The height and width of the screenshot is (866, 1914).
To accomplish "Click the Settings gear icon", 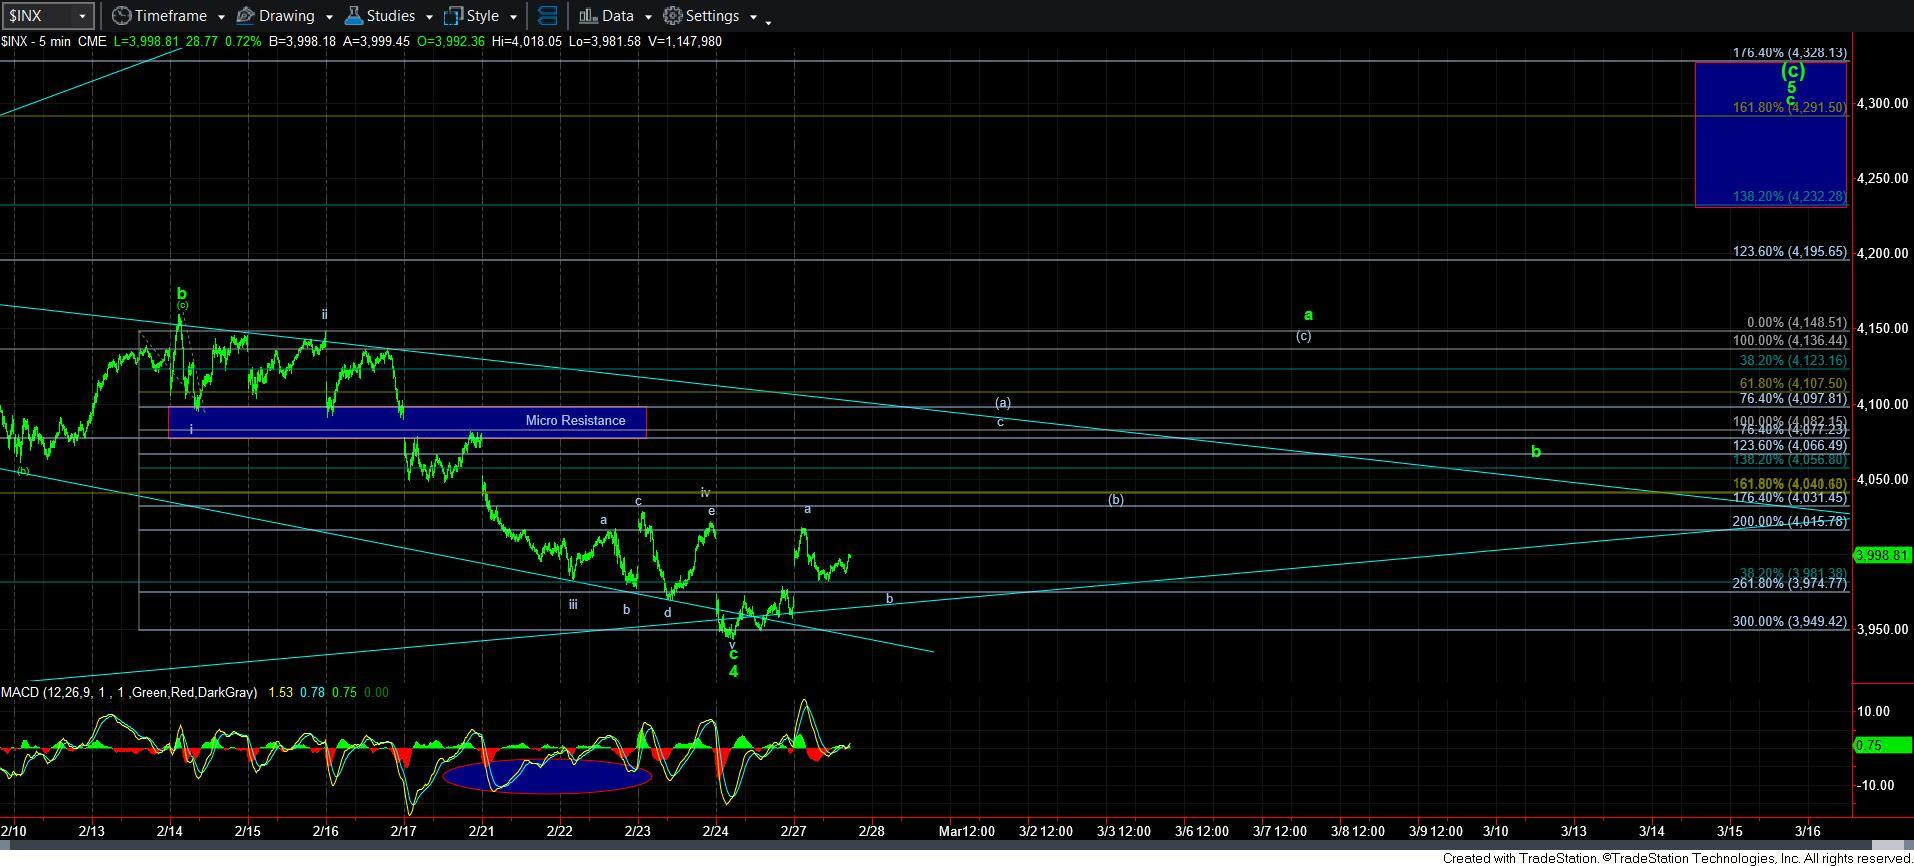I will tap(673, 16).
